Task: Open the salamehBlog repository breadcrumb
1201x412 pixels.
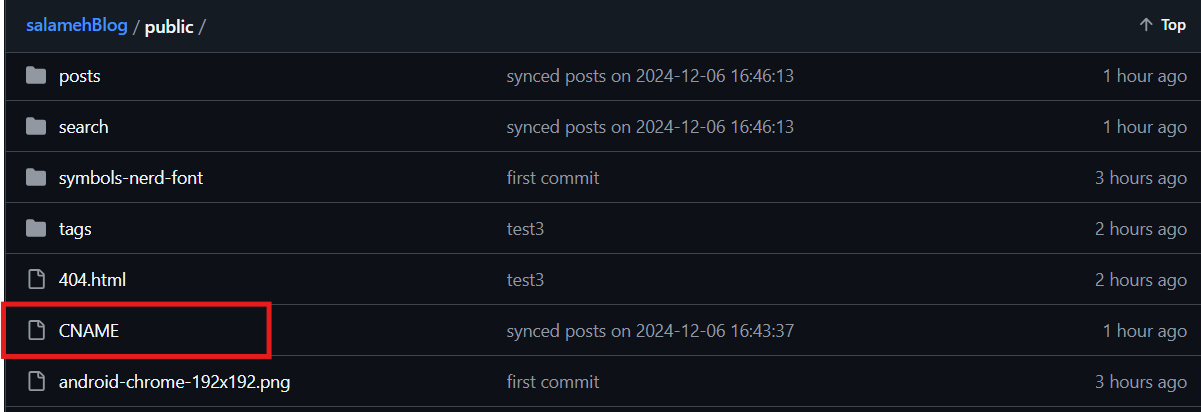Action: click(77, 26)
